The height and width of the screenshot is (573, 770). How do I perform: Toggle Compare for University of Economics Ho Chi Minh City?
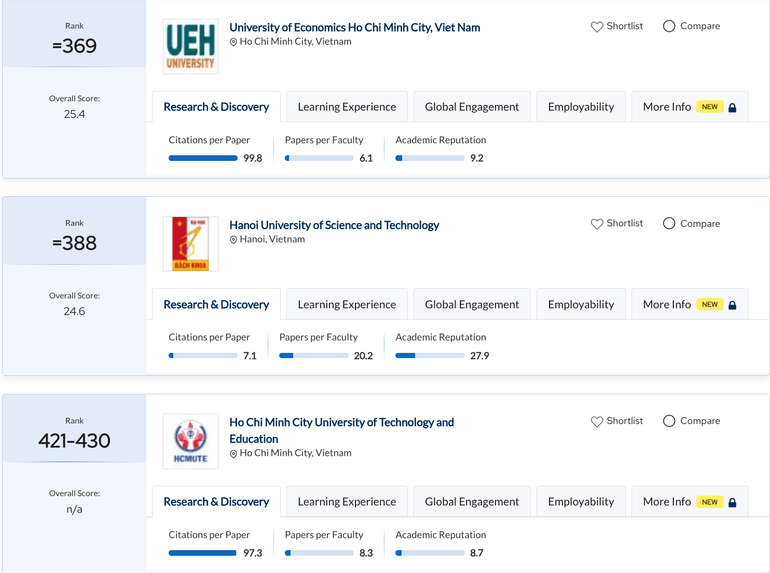pyautogui.click(x=669, y=26)
